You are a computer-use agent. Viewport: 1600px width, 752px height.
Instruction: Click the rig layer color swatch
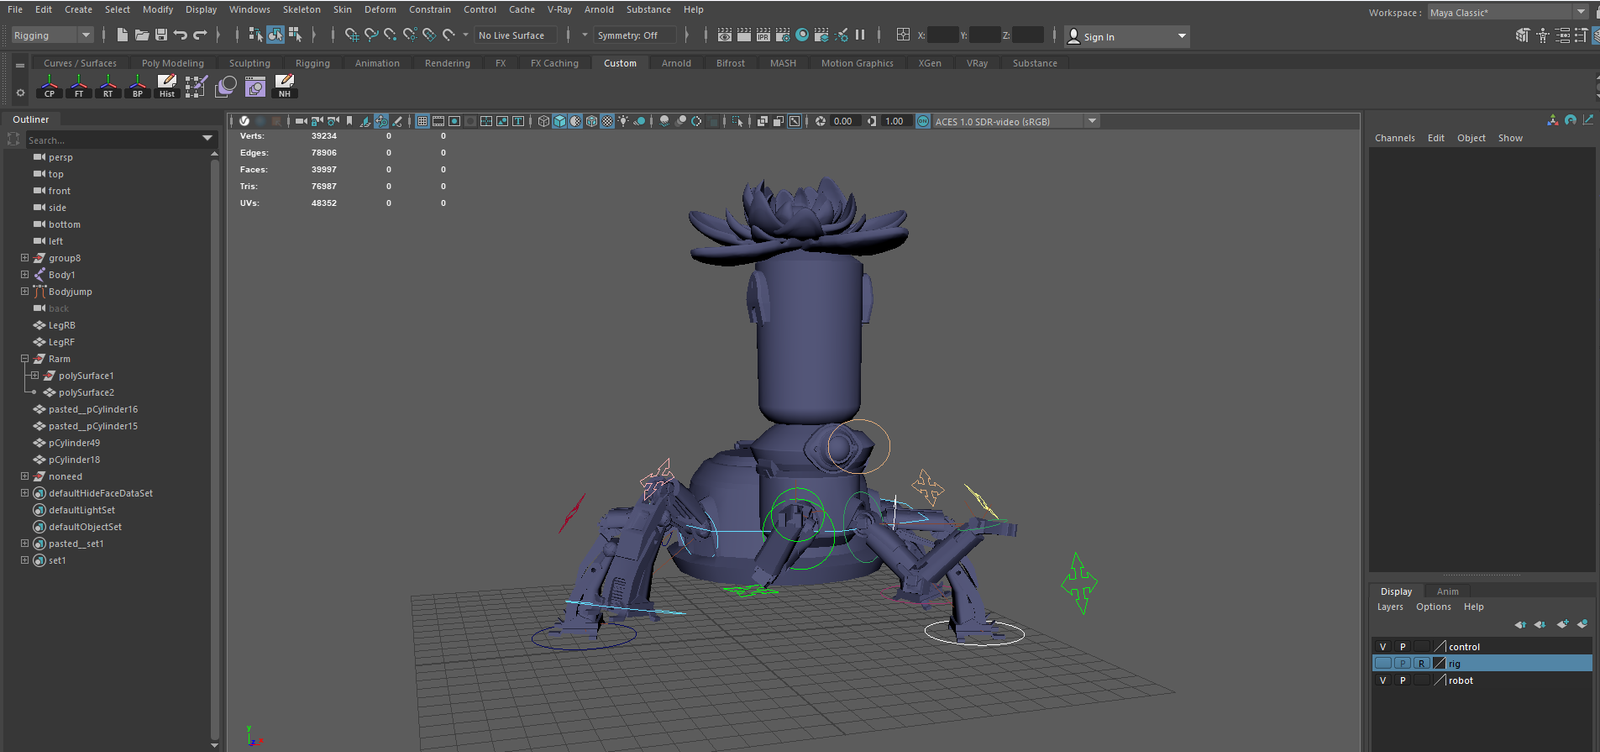pos(1440,664)
